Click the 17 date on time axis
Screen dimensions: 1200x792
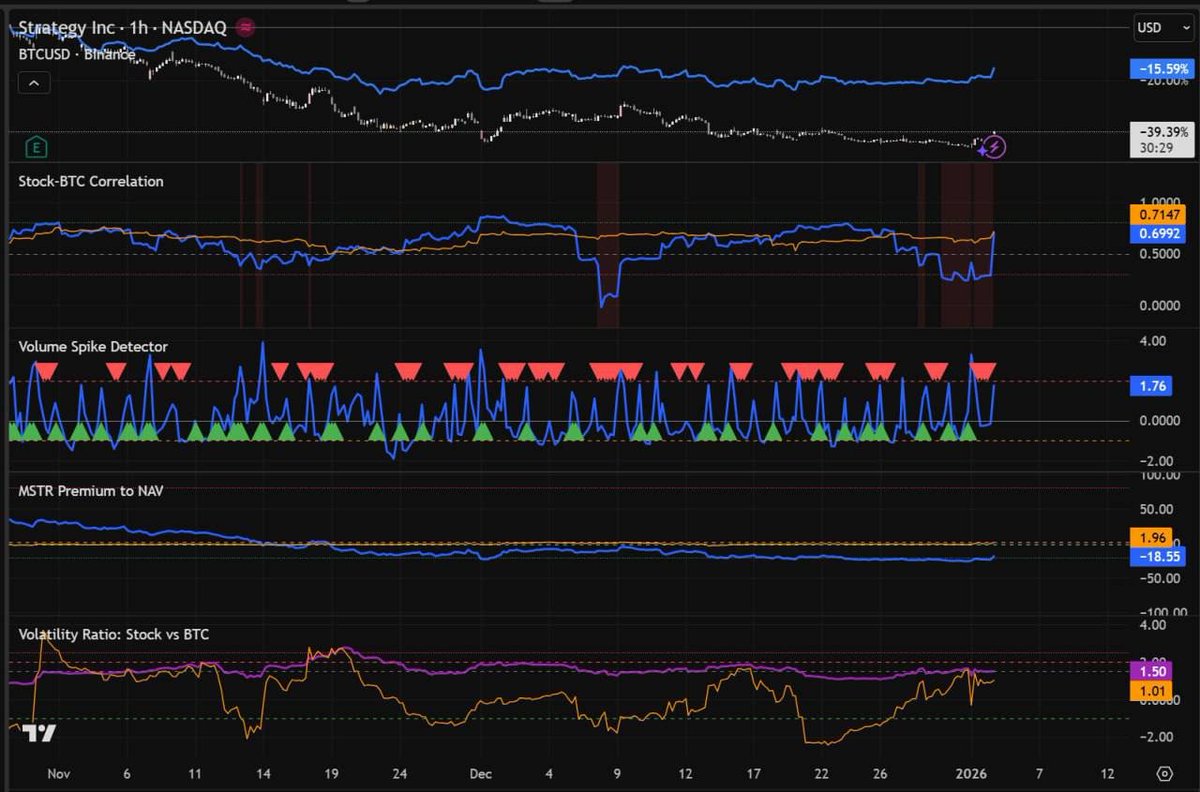coord(753,774)
